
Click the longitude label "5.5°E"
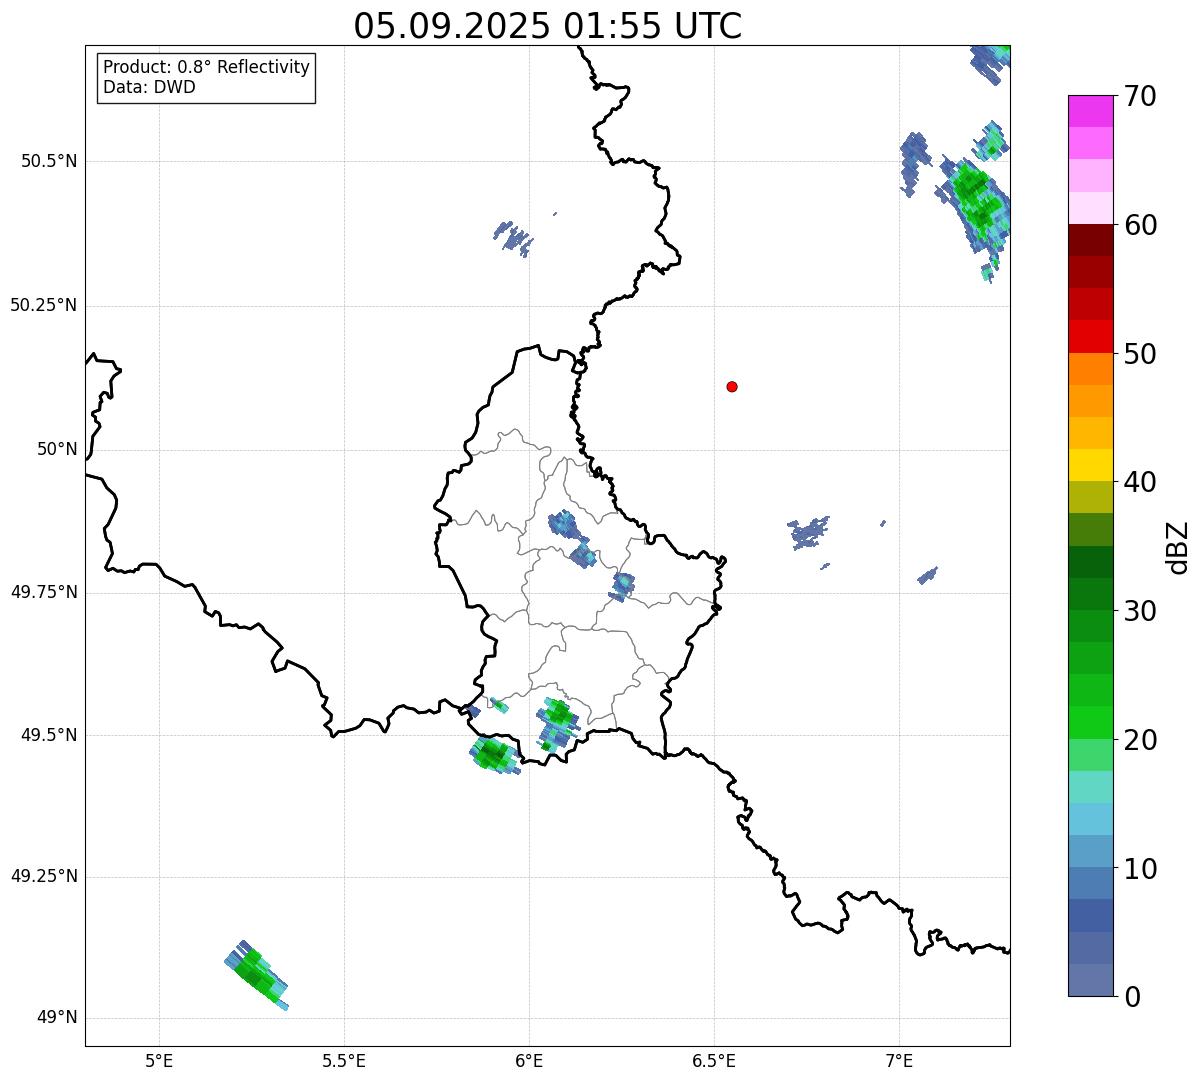click(344, 1060)
